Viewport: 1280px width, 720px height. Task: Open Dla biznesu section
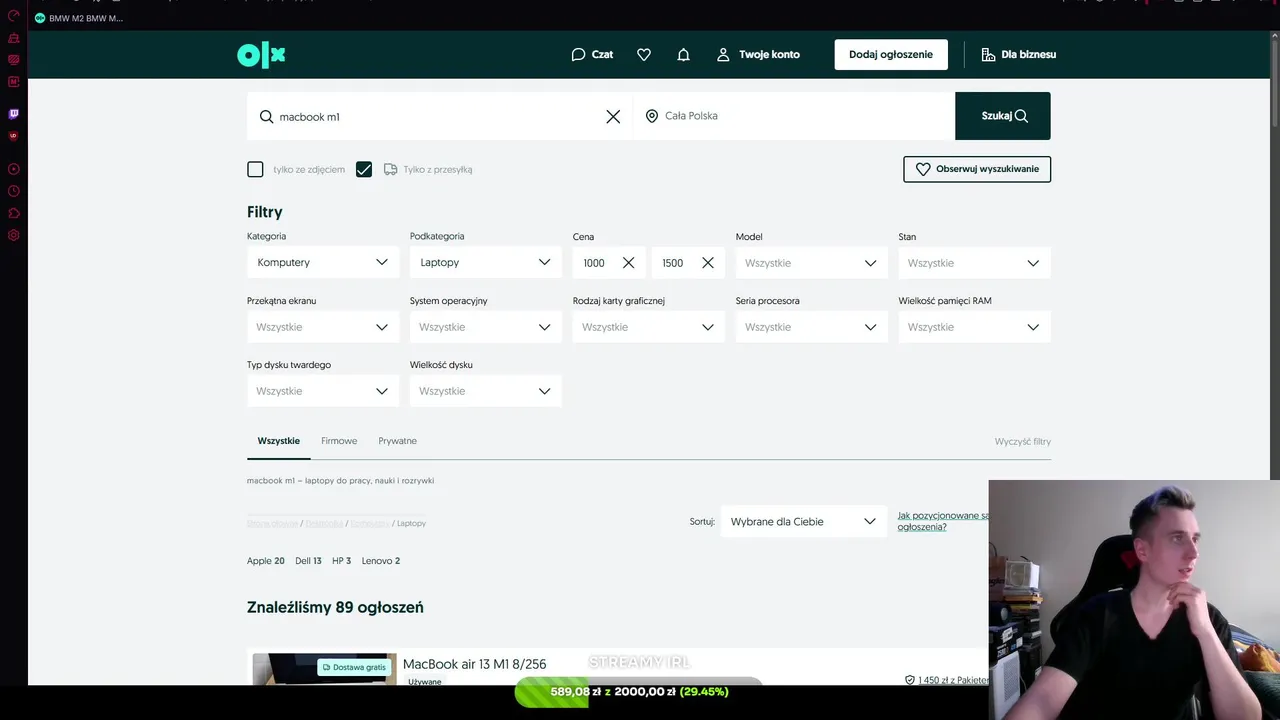[1018, 55]
